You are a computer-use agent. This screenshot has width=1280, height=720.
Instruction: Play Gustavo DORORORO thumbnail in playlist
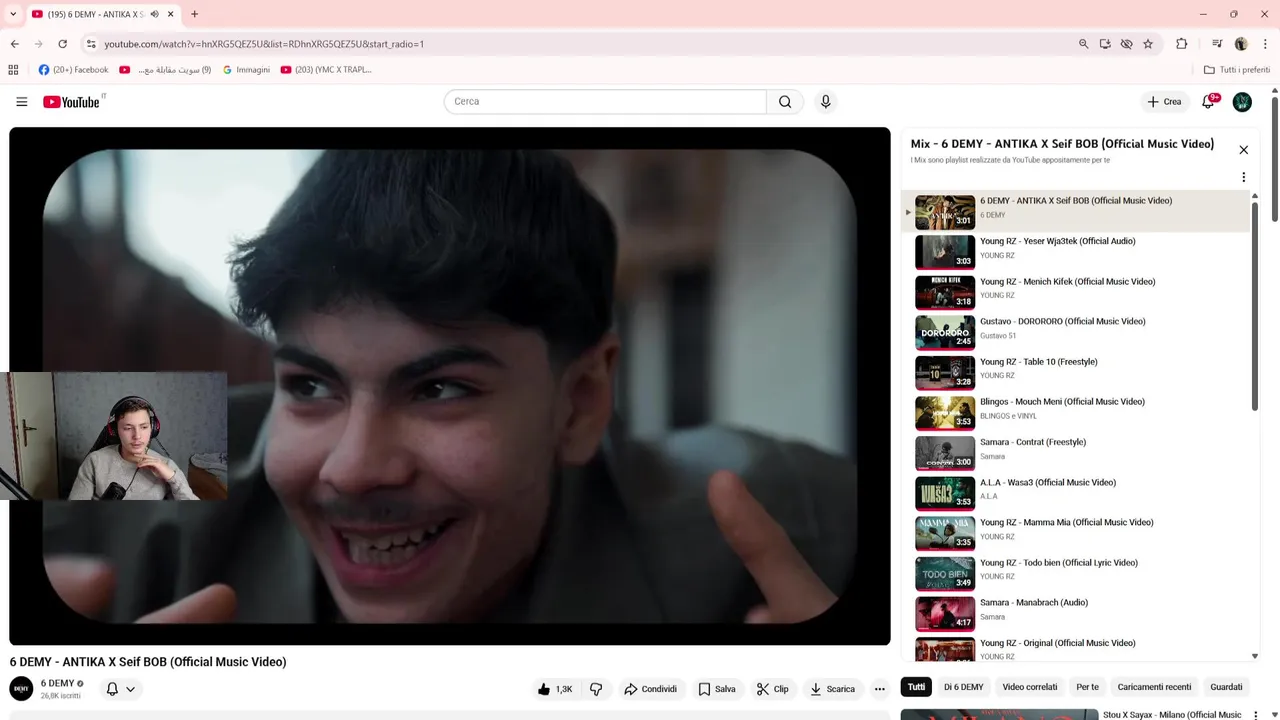pos(945,332)
